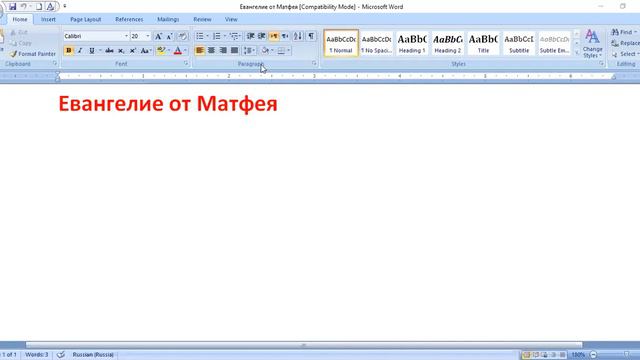Toggle Show/Hide paragraph marks
Screen dimensions: 640x360
tap(311, 36)
